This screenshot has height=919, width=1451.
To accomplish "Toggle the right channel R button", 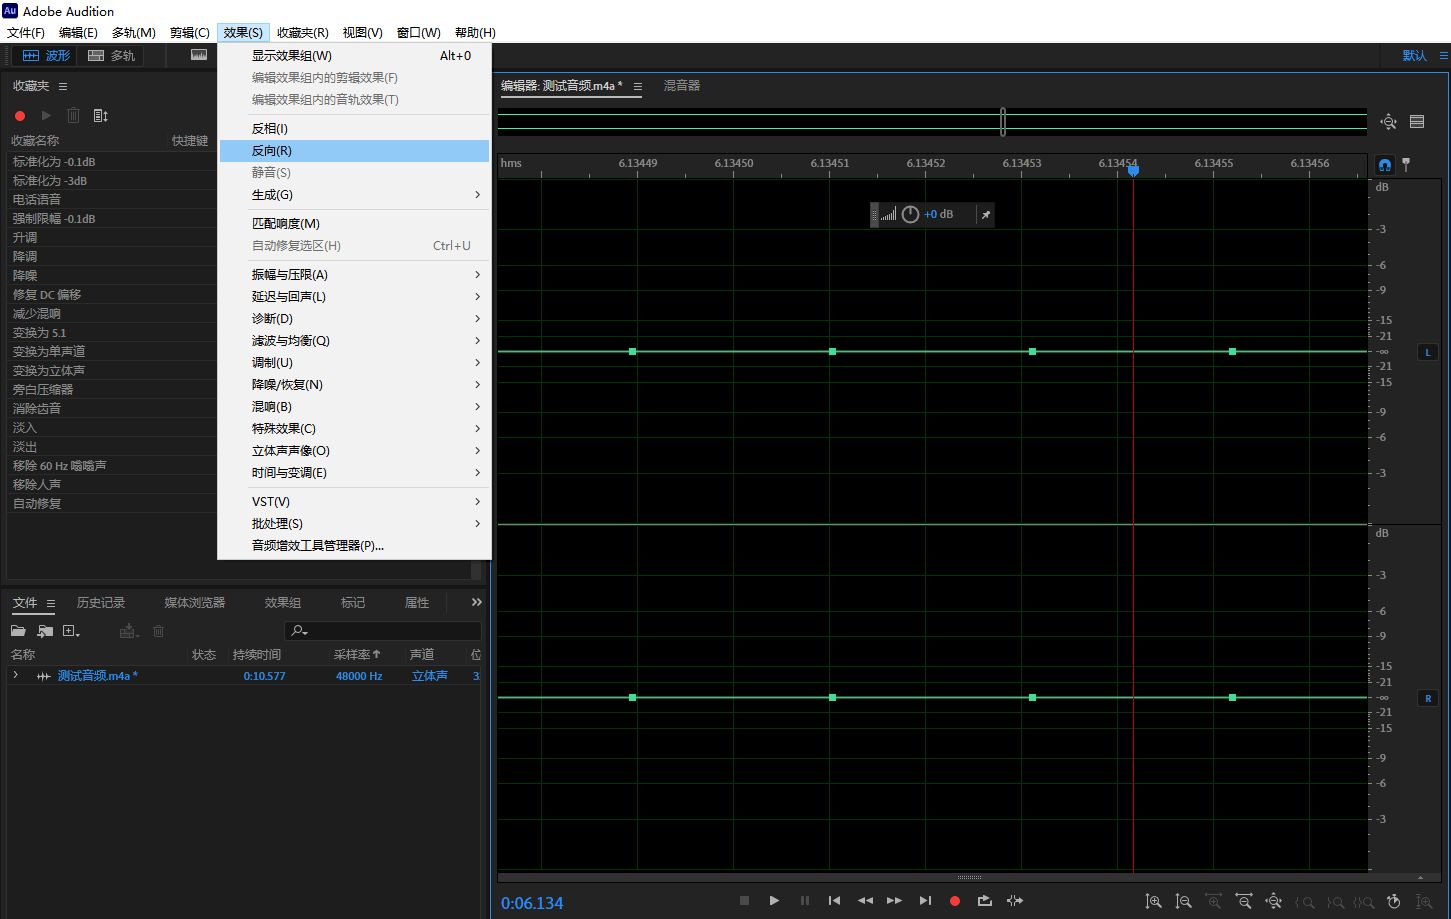I will click(x=1427, y=698).
